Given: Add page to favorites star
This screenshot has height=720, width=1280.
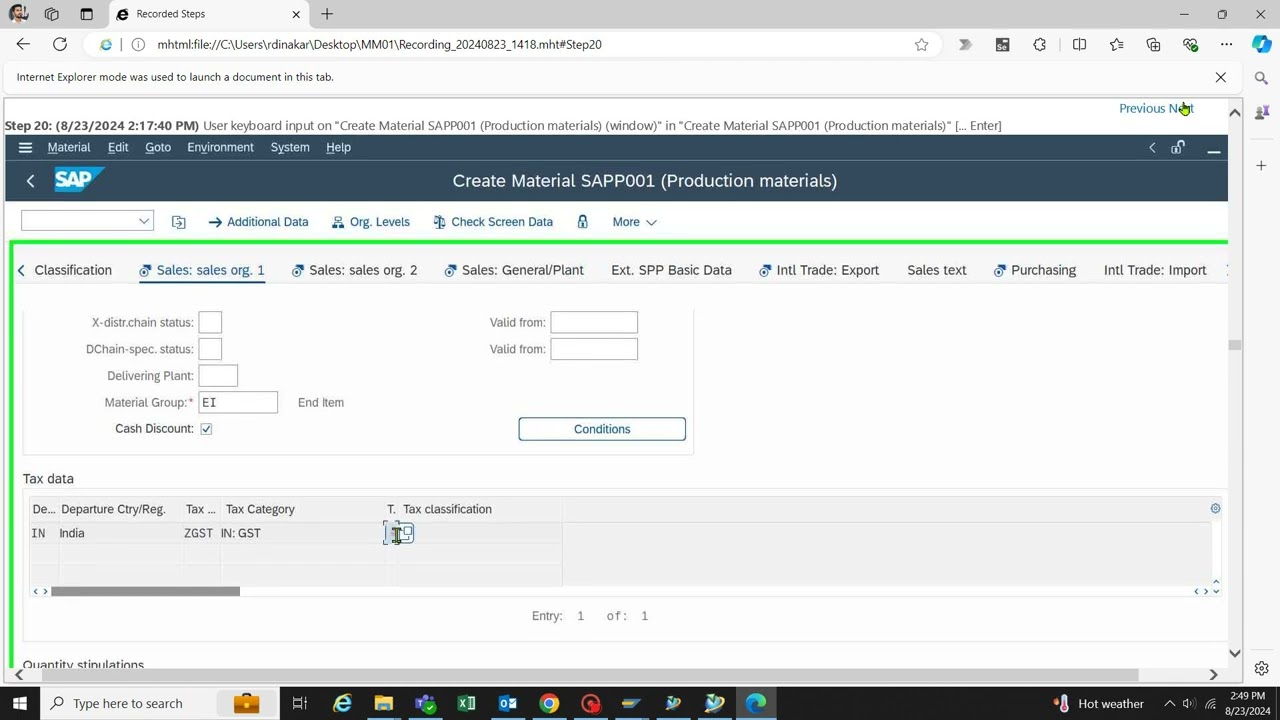Looking at the screenshot, I should (921, 44).
